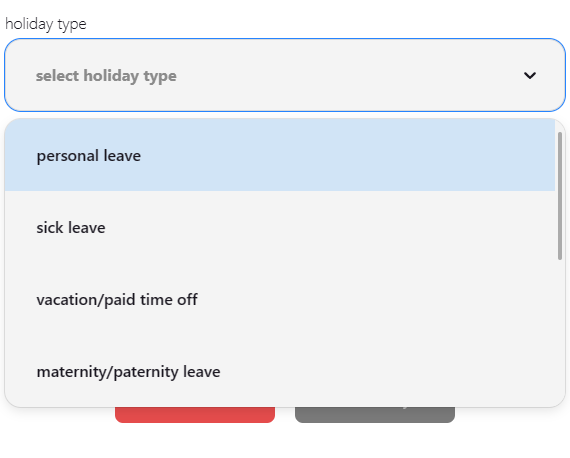Click the options list scrollbar thumb

[560, 196]
